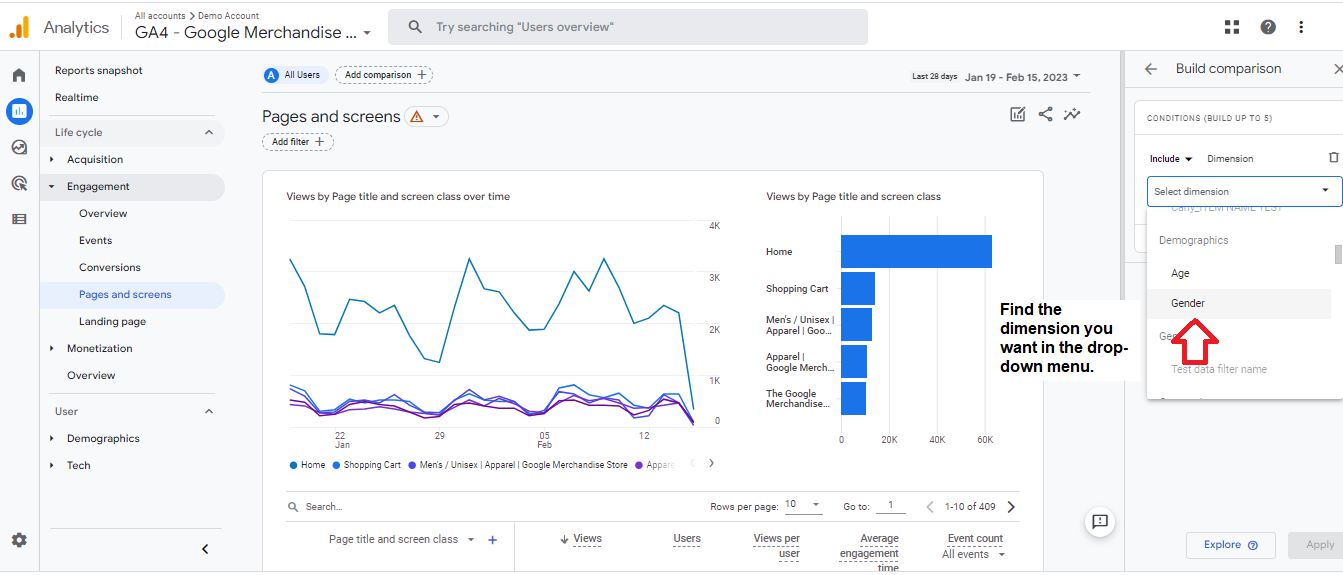This screenshot has height=575, width=1343.
Task: Open the Insights sparkline icon
Action: (1072, 114)
